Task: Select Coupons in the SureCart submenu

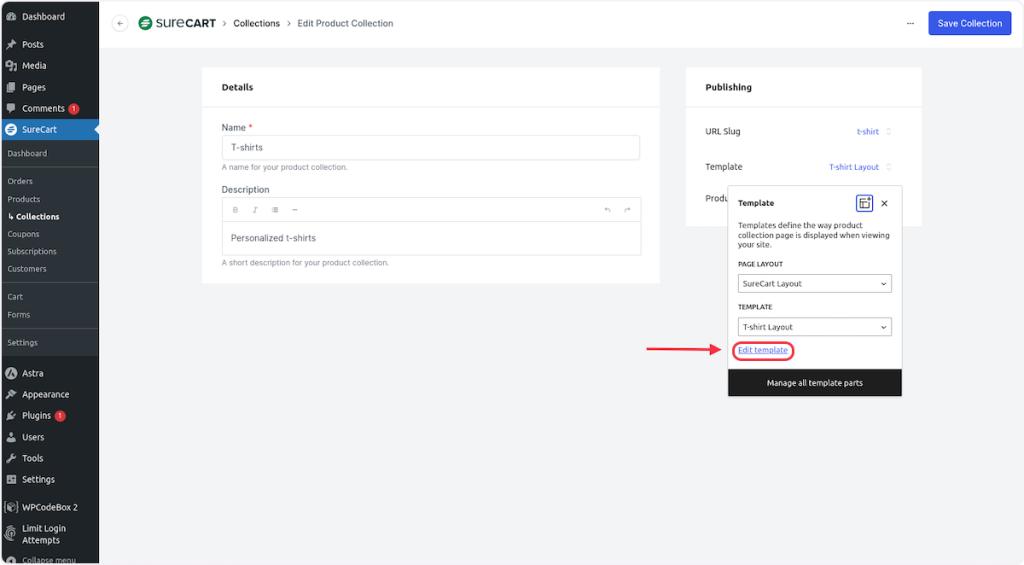Action: click(24, 234)
